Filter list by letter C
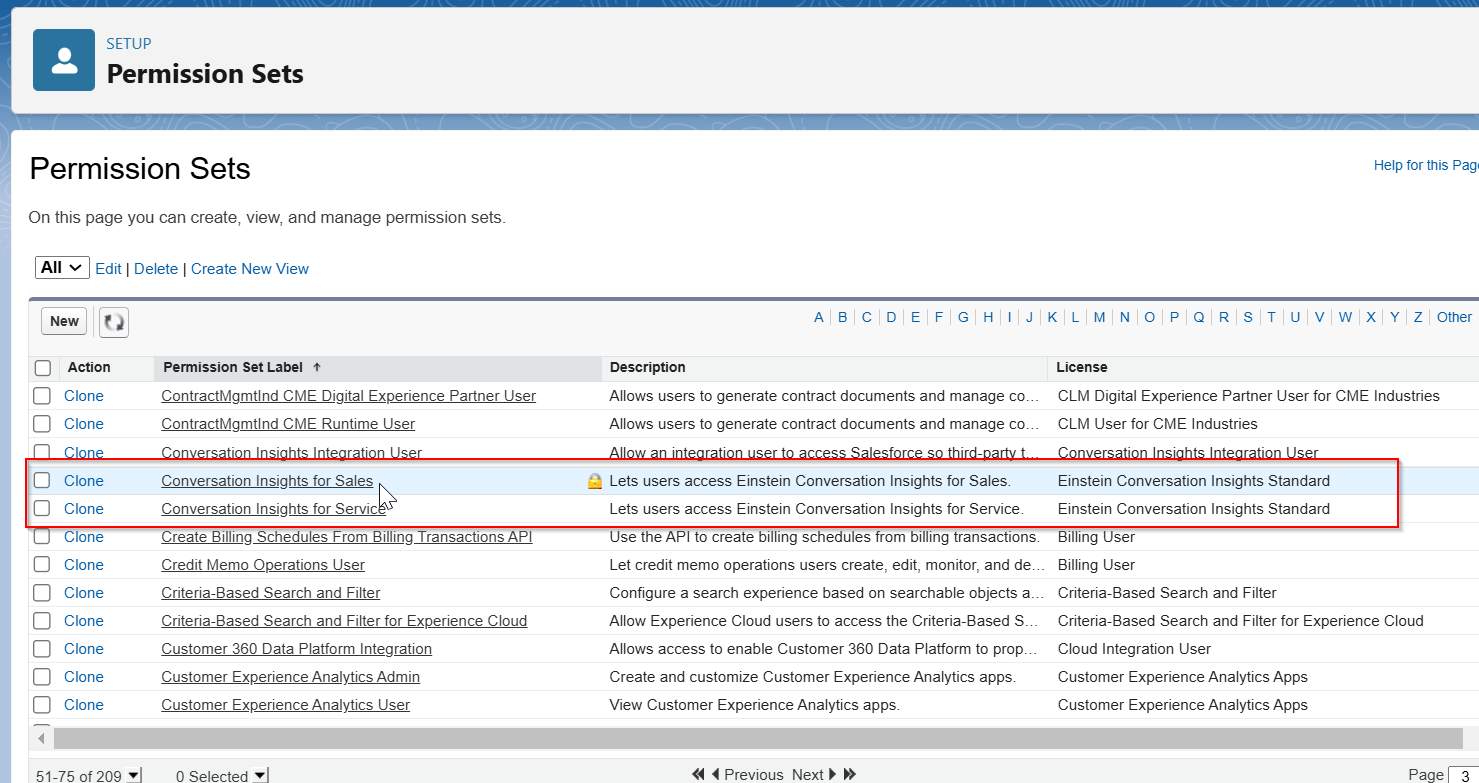 [866, 317]
